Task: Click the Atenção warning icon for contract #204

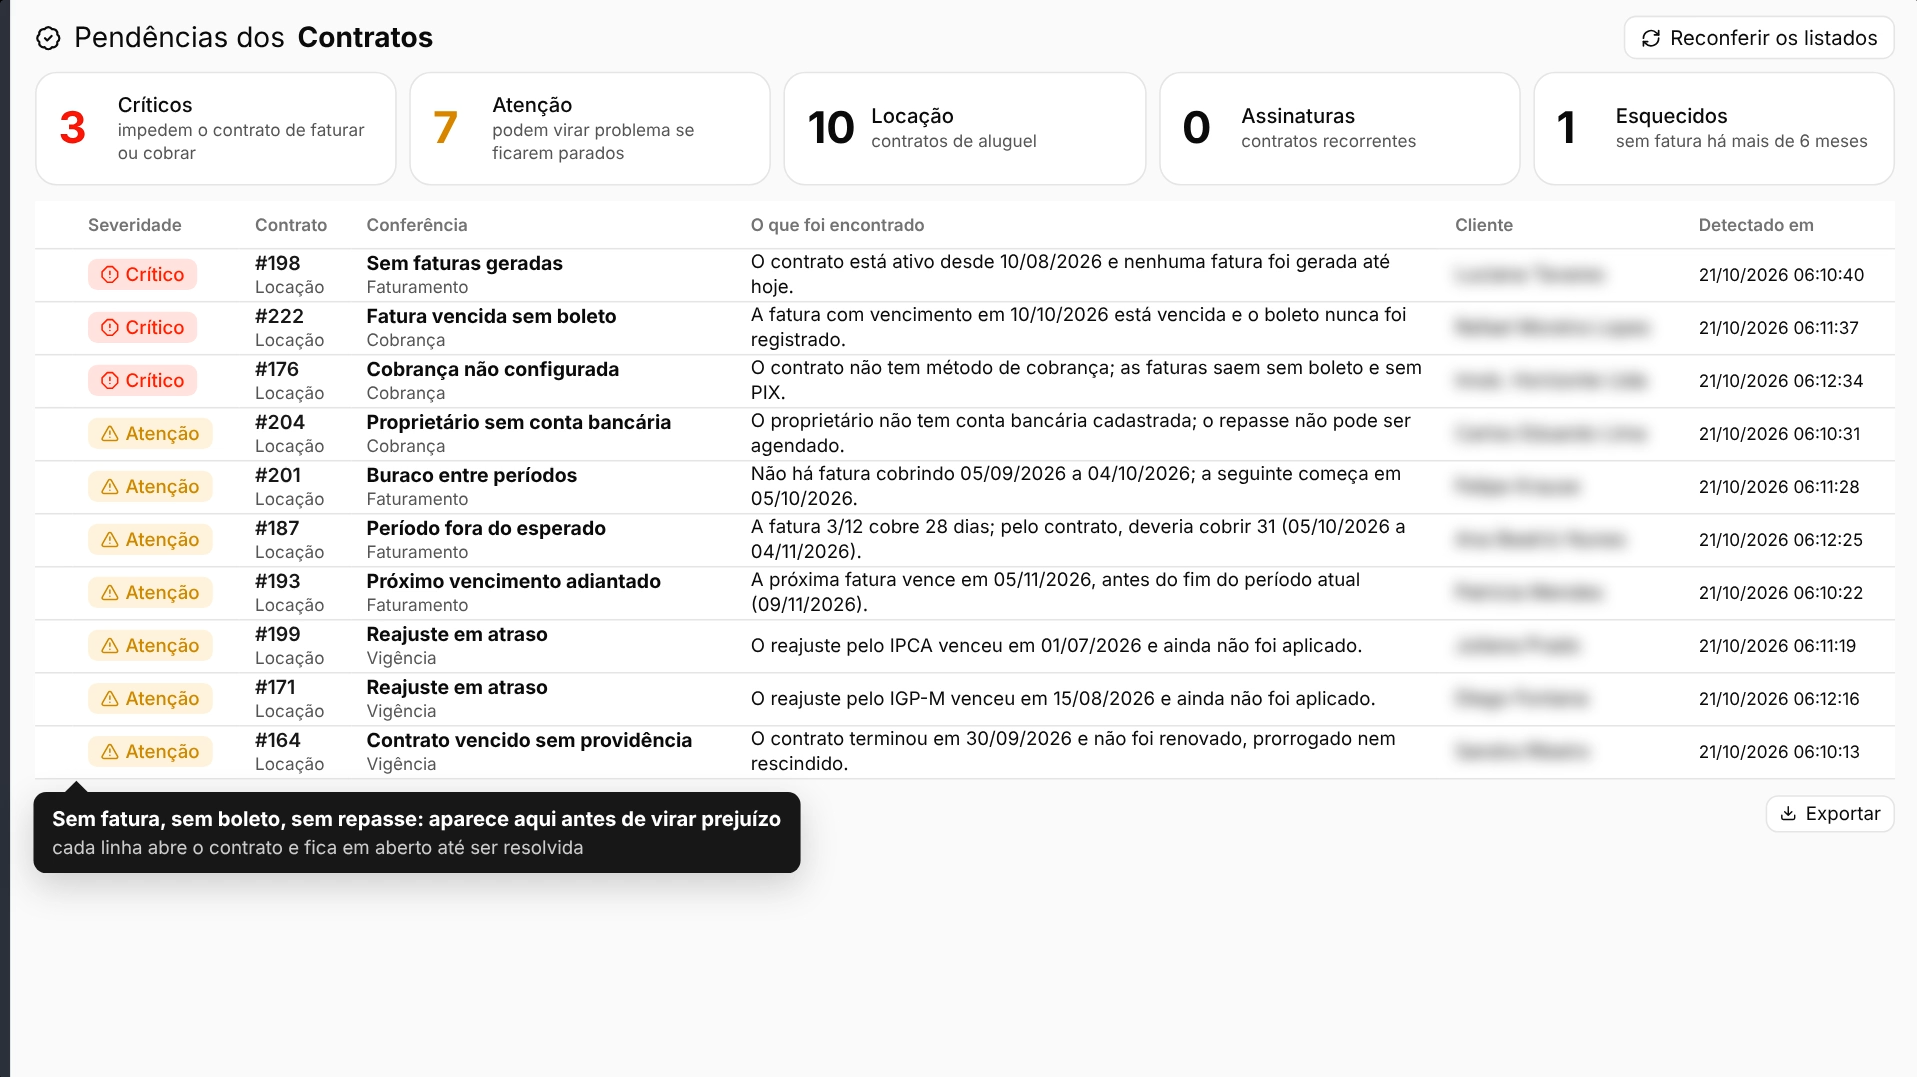Action: [110, 434]
